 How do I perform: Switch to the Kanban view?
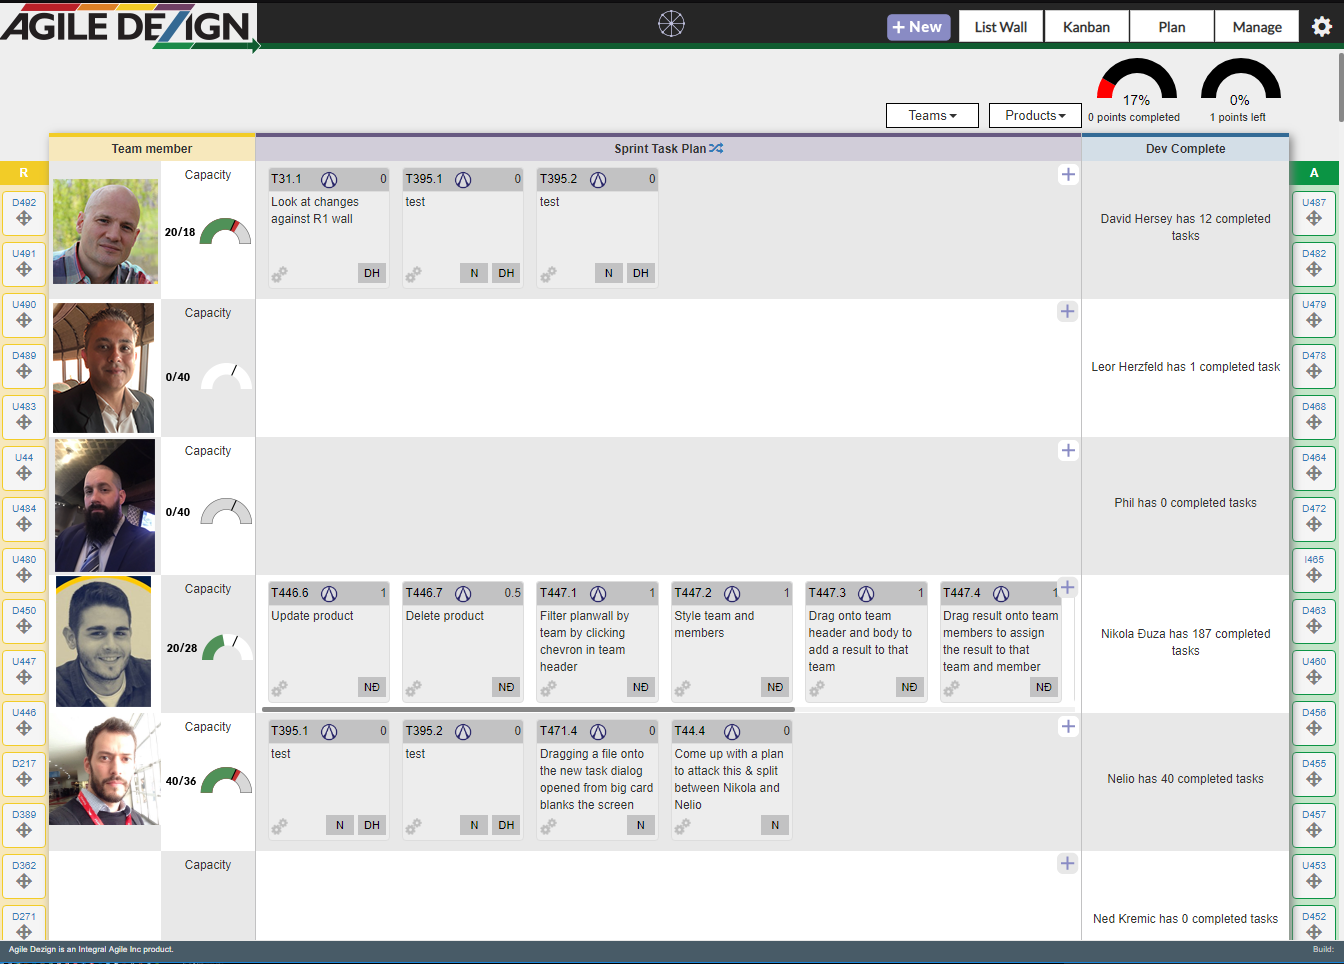tap(1086, 27)
